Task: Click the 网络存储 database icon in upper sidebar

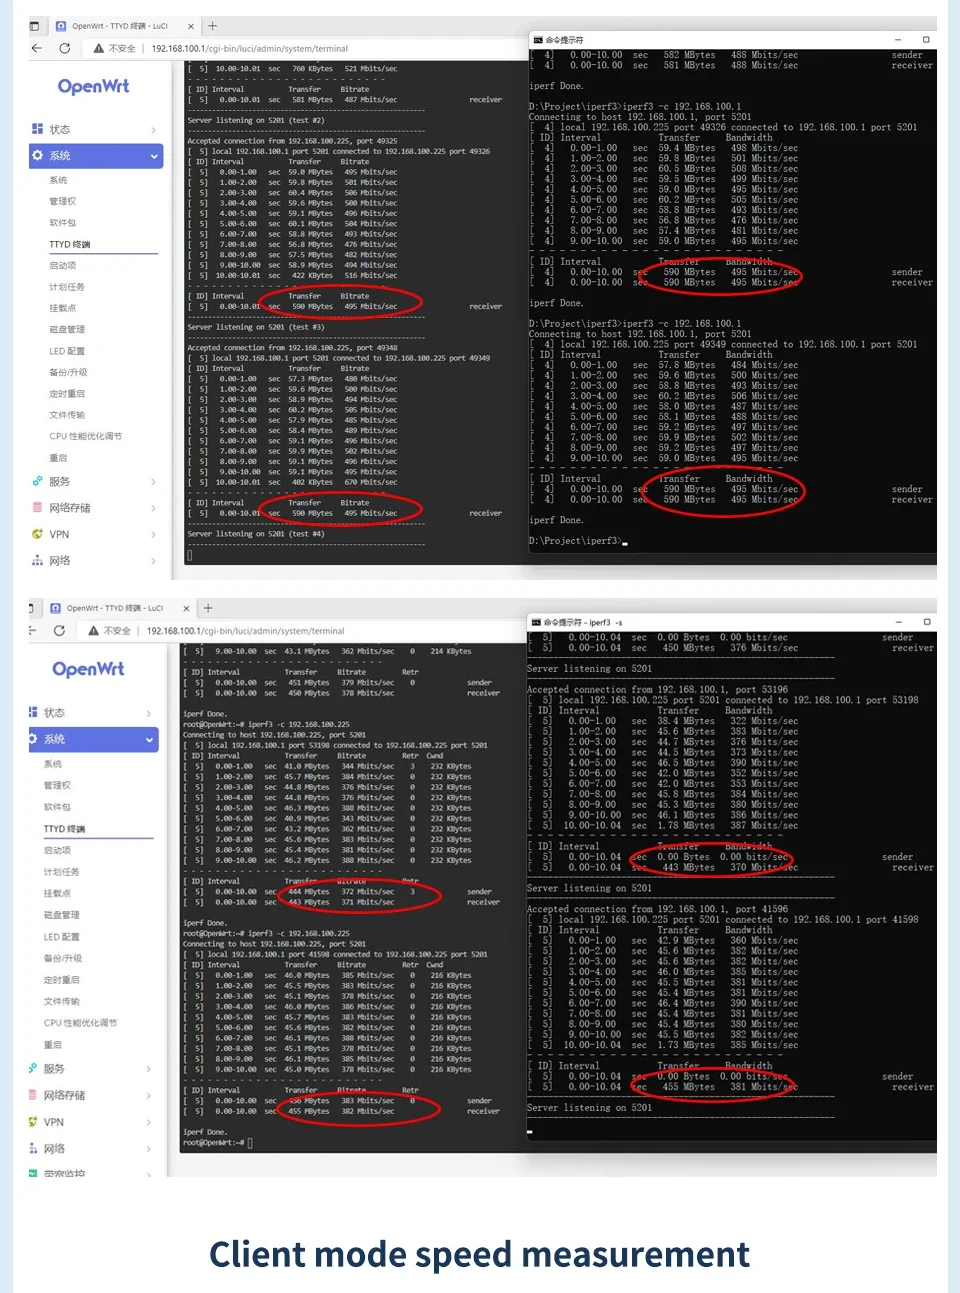Action: (37, 508)
